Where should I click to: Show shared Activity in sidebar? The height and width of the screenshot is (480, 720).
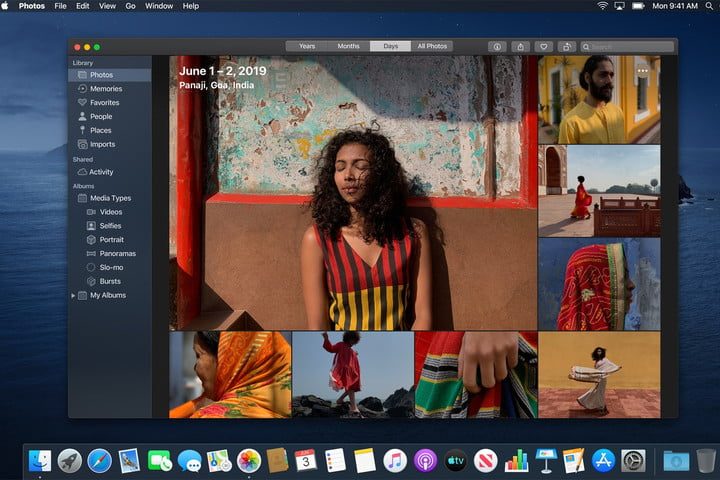click(x=101, y=172)
